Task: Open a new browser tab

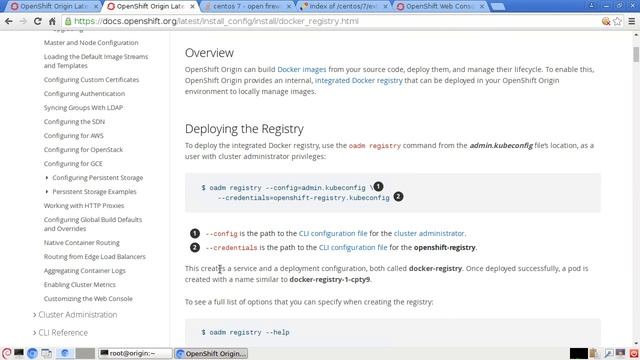Action: pos(498,6)
